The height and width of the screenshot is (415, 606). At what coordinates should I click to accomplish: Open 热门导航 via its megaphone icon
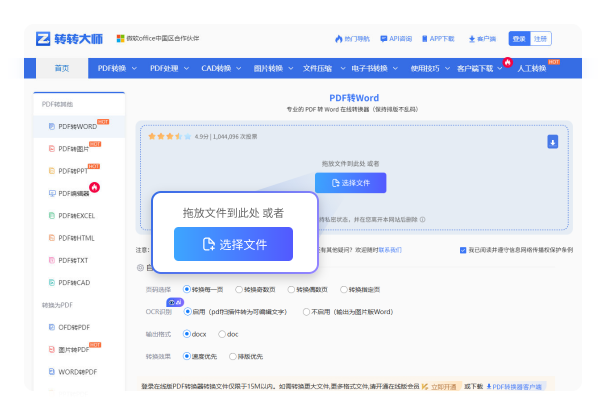coord(334,39)
